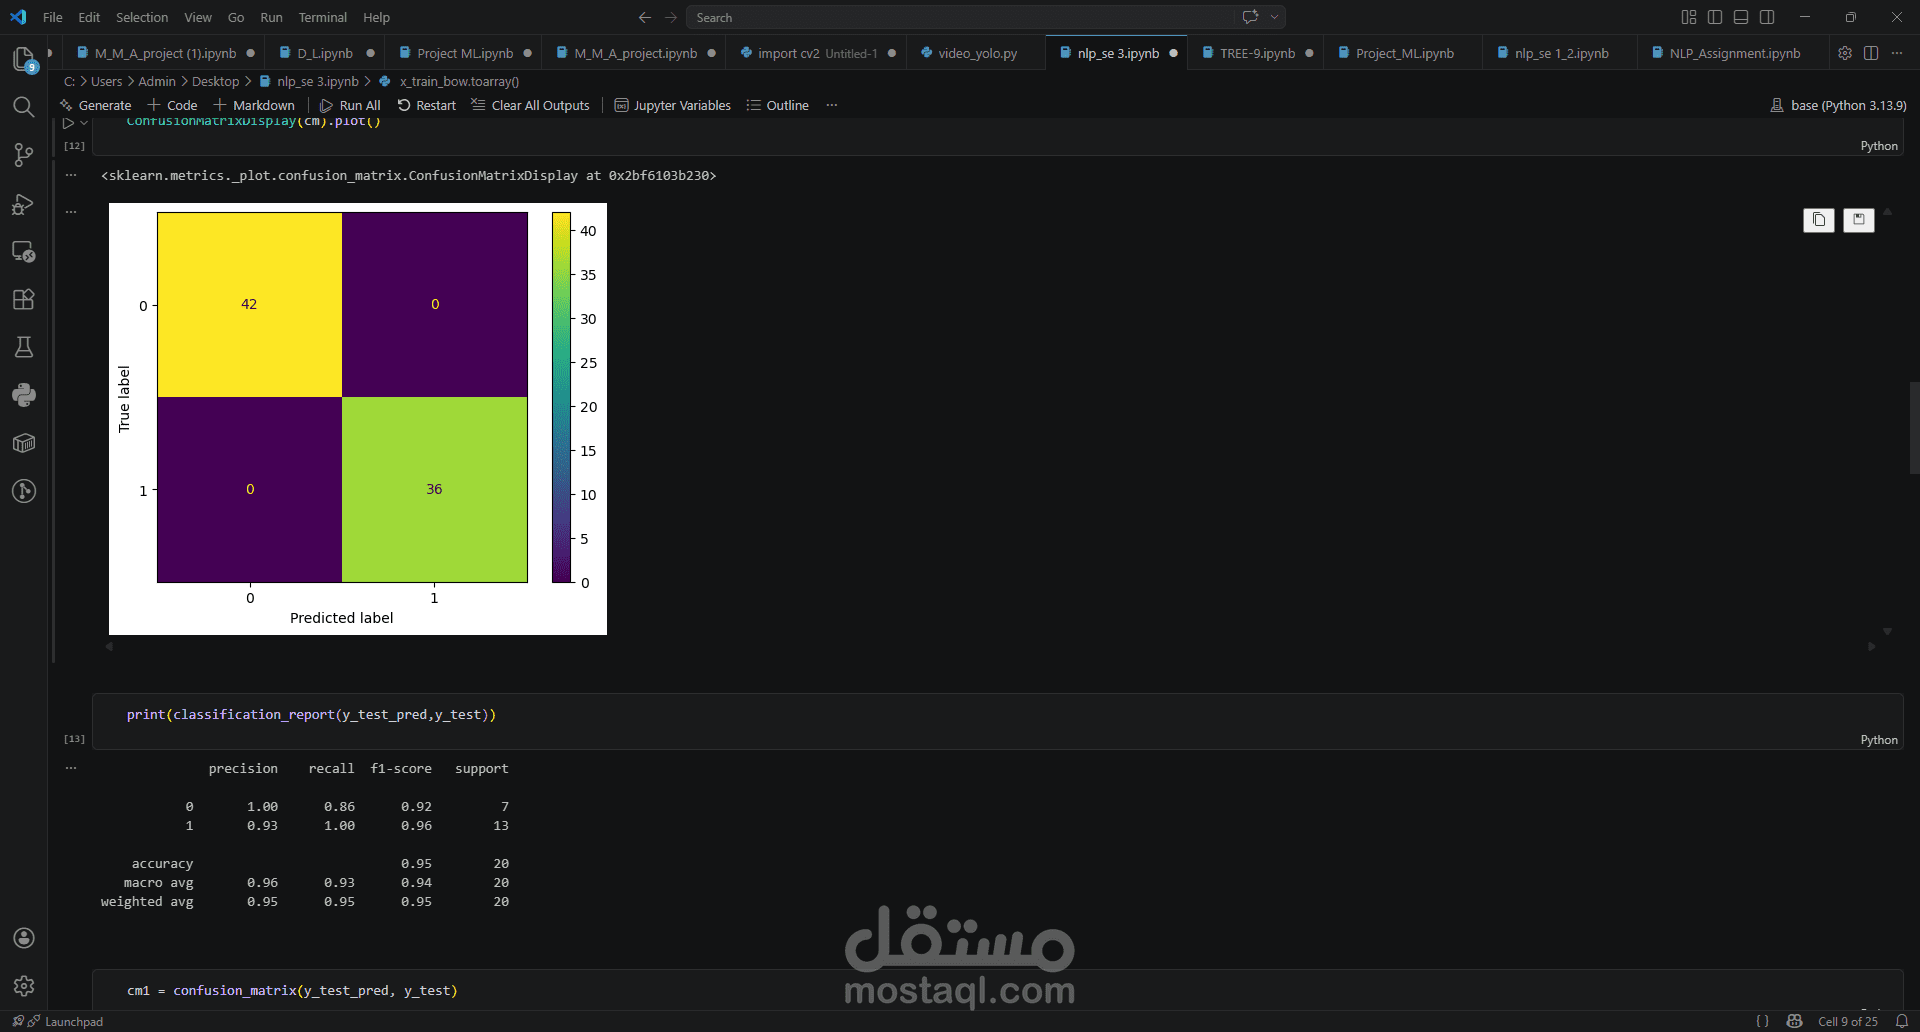Open the Source Control view
Viewport: 1920px width, 1032px height.
[x=24, y=155]
